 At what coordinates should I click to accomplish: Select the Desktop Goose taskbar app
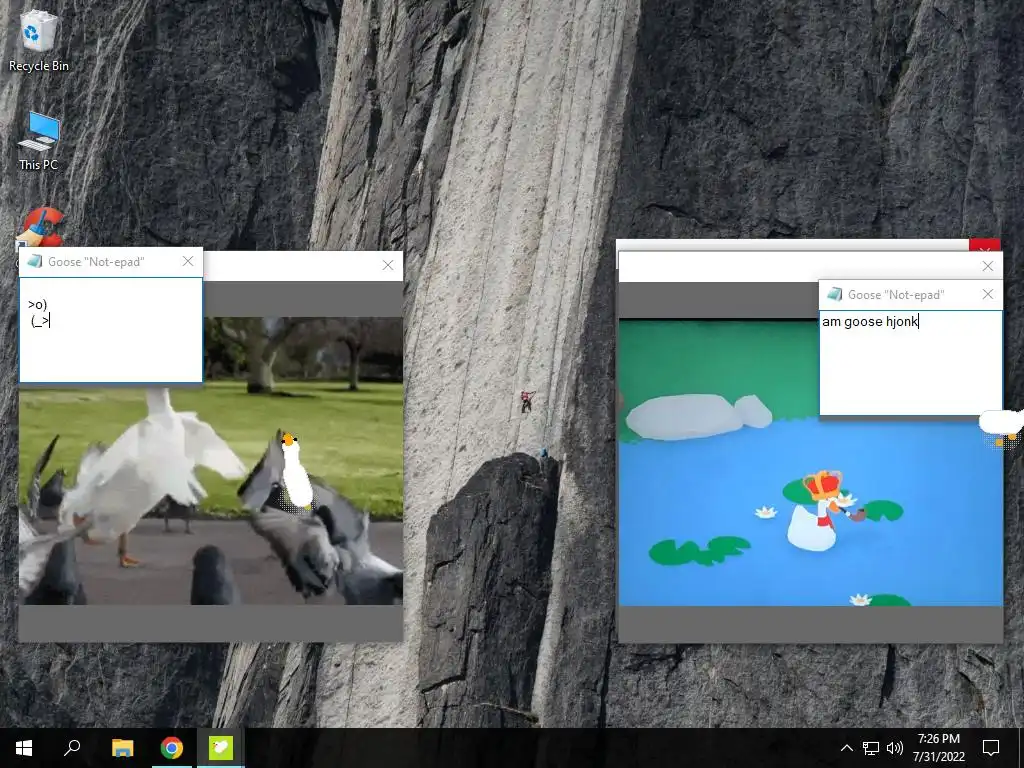click(x=221, y=748)
